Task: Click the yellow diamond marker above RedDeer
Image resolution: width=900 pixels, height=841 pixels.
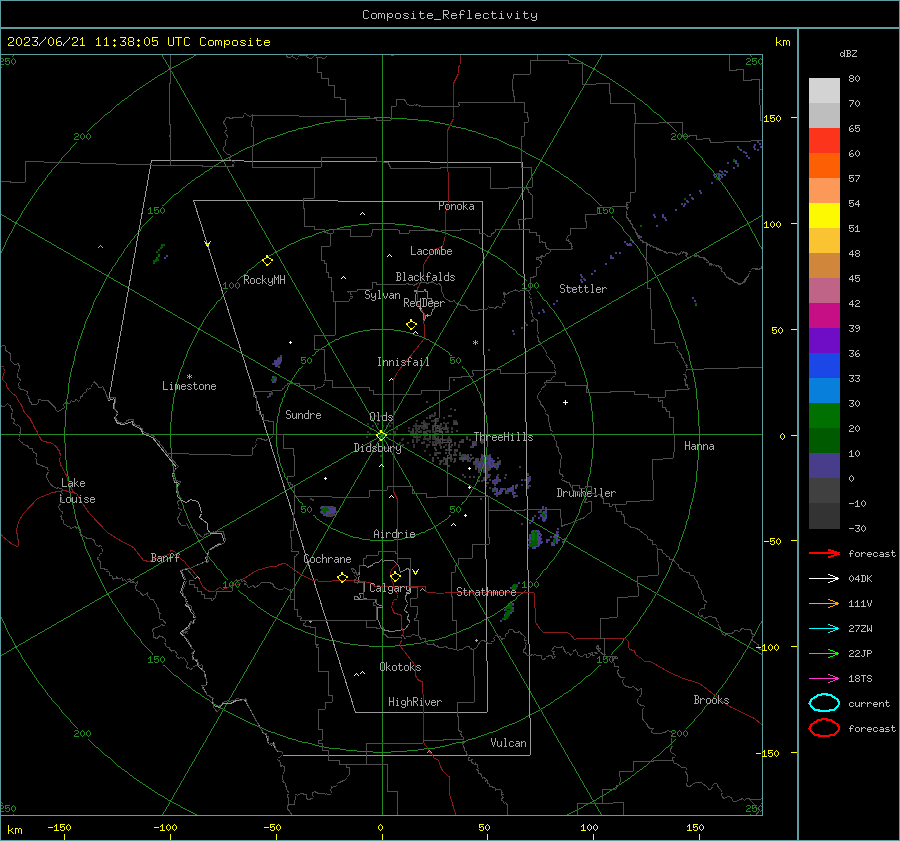Action: tap(411, 325)
